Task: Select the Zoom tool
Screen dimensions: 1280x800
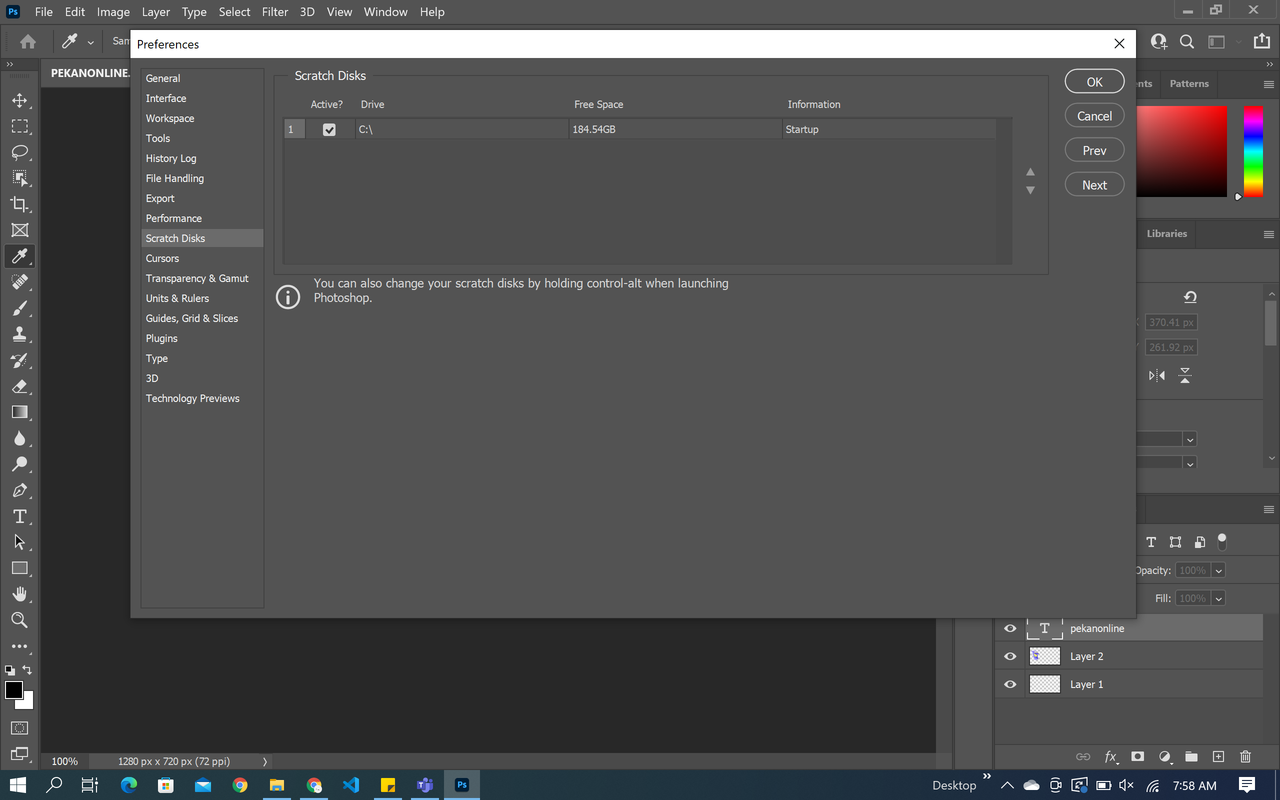Action: (x=19, y=620)
